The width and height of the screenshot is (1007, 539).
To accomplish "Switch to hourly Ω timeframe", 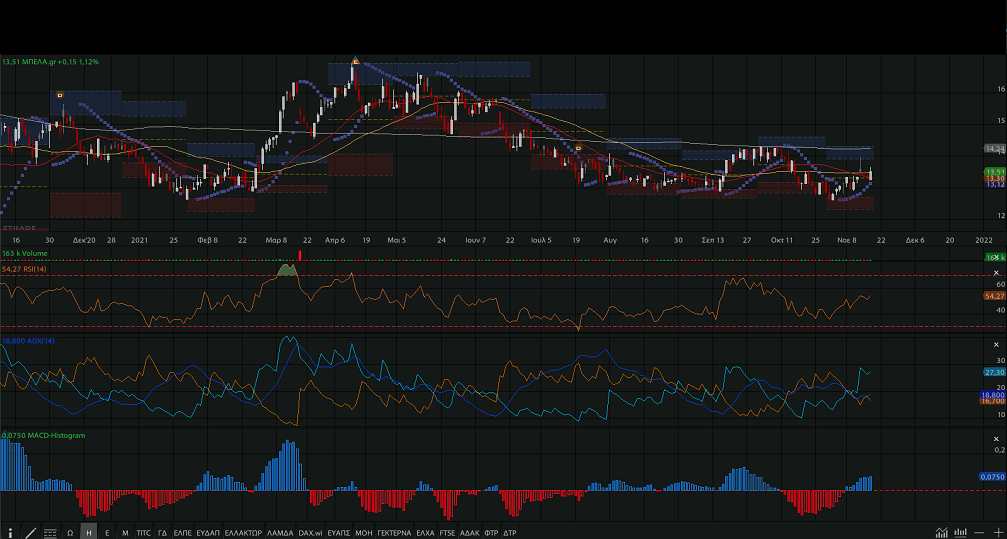I will [70, 532].
